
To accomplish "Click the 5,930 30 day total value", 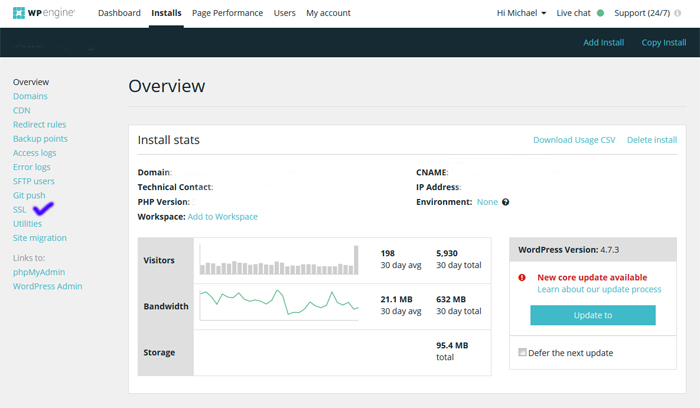I will (x=447, y=253).
